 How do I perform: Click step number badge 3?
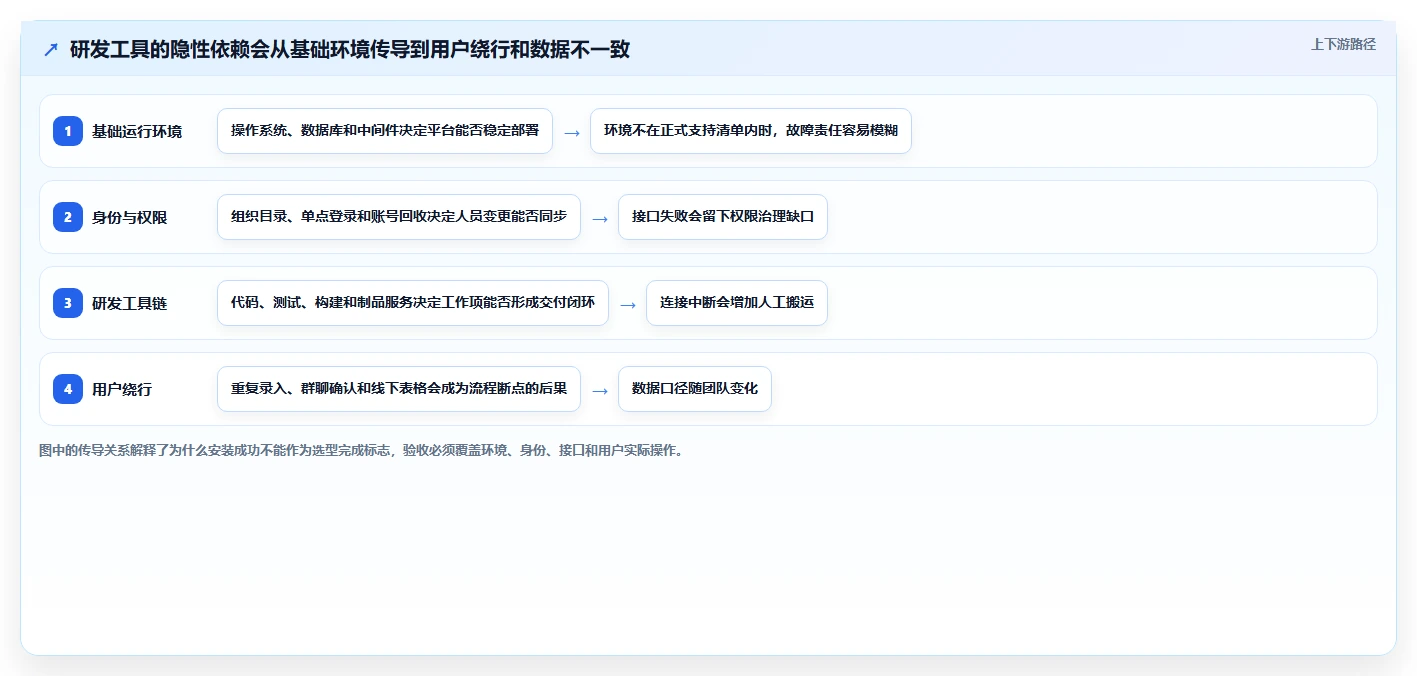(68, 303)
